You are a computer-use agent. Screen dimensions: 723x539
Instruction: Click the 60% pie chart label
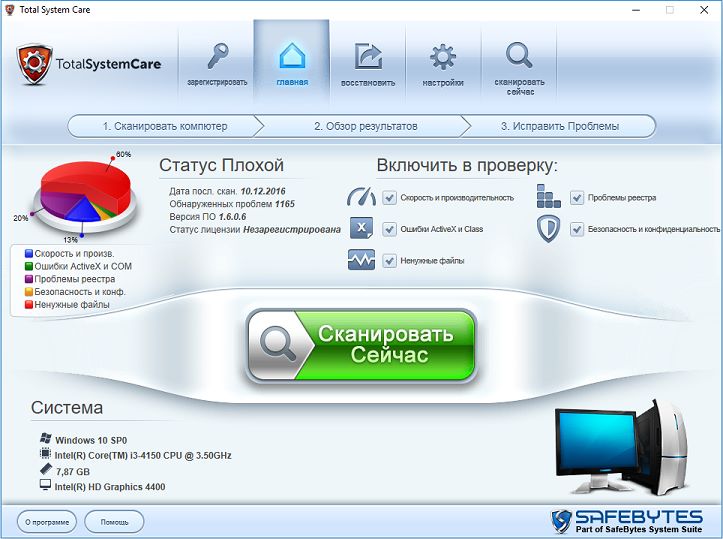pyautogui.click(x=123, y=154)
